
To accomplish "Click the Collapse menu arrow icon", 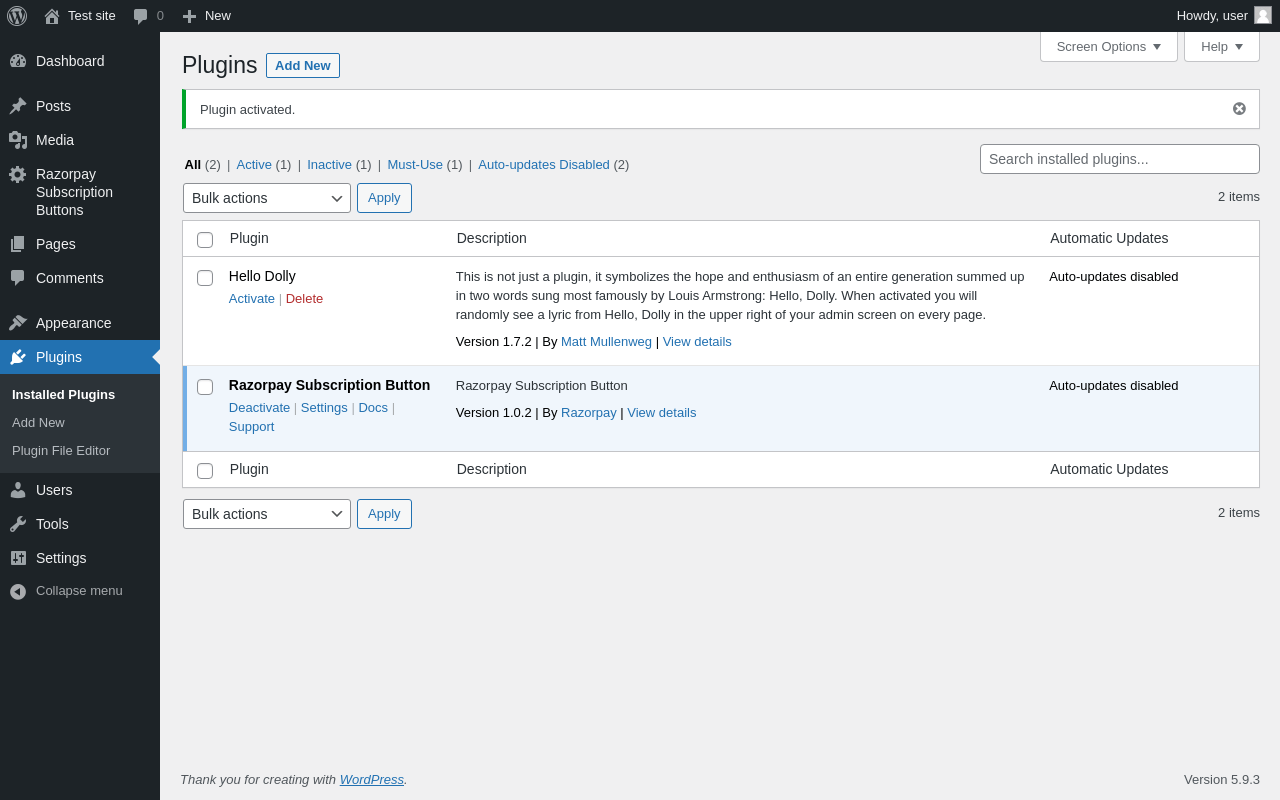I will coord(18,591).
